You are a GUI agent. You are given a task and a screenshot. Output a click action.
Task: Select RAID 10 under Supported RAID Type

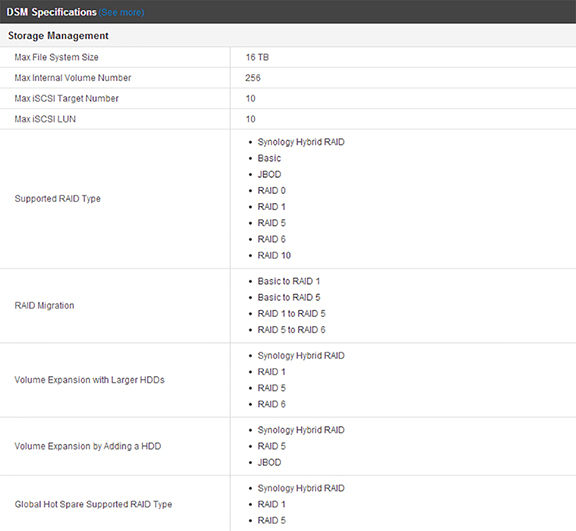click(274, 255)
